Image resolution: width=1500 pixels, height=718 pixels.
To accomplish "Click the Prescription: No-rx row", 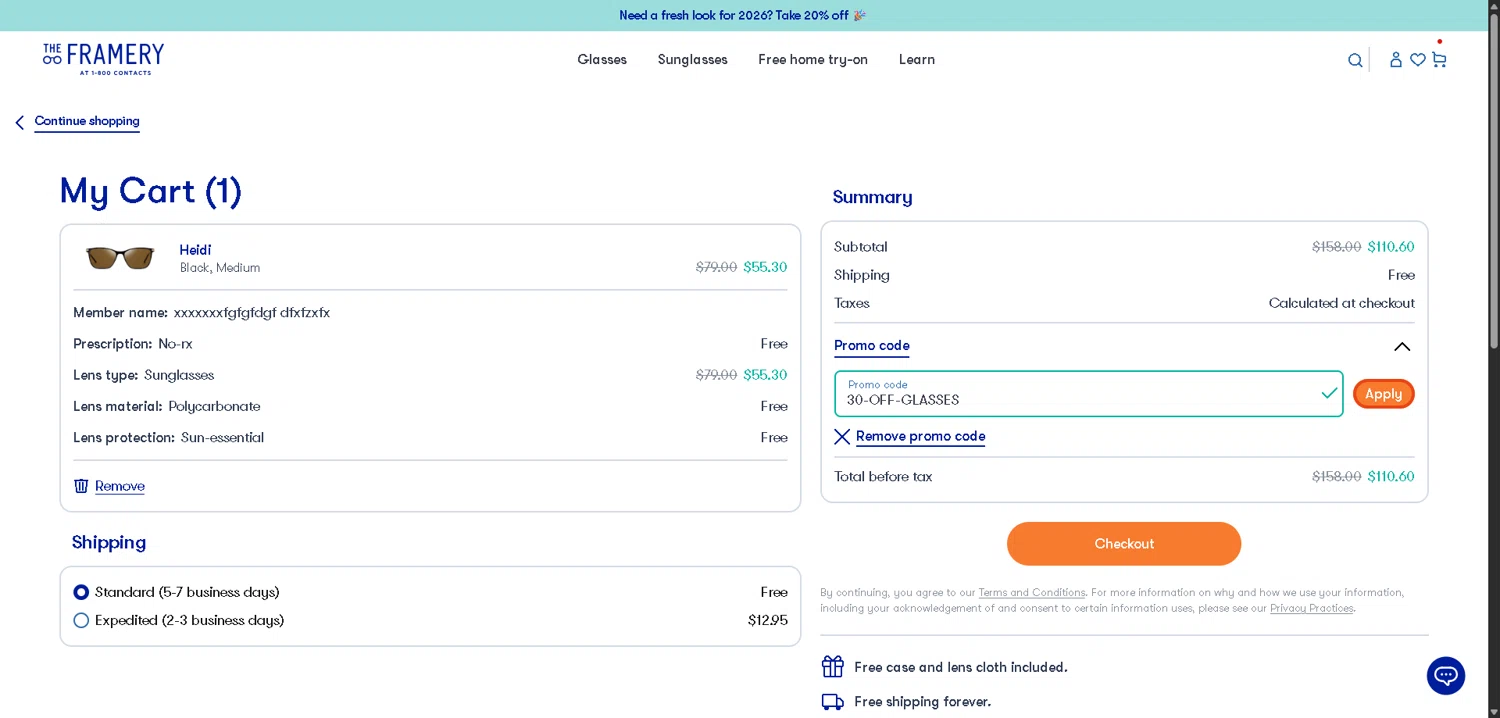I will click(430, 344).
